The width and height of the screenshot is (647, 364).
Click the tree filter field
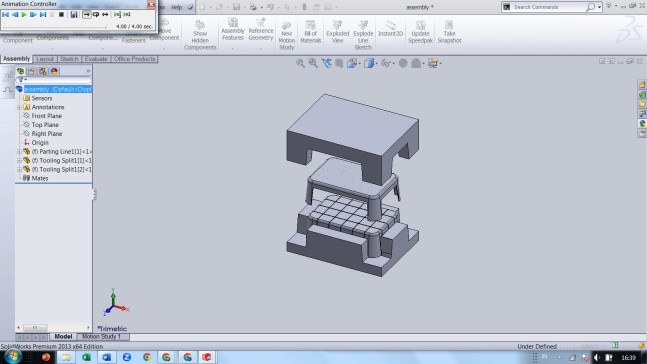click(54, 80)
